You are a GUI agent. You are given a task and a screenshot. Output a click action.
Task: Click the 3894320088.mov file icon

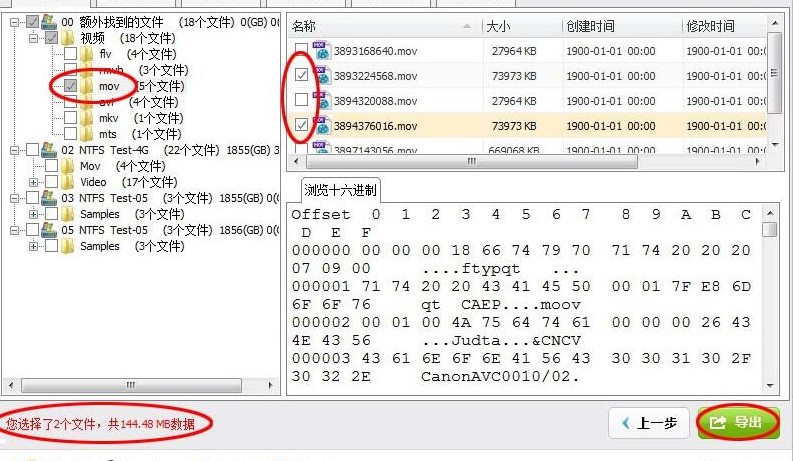[x=321, y=101]
